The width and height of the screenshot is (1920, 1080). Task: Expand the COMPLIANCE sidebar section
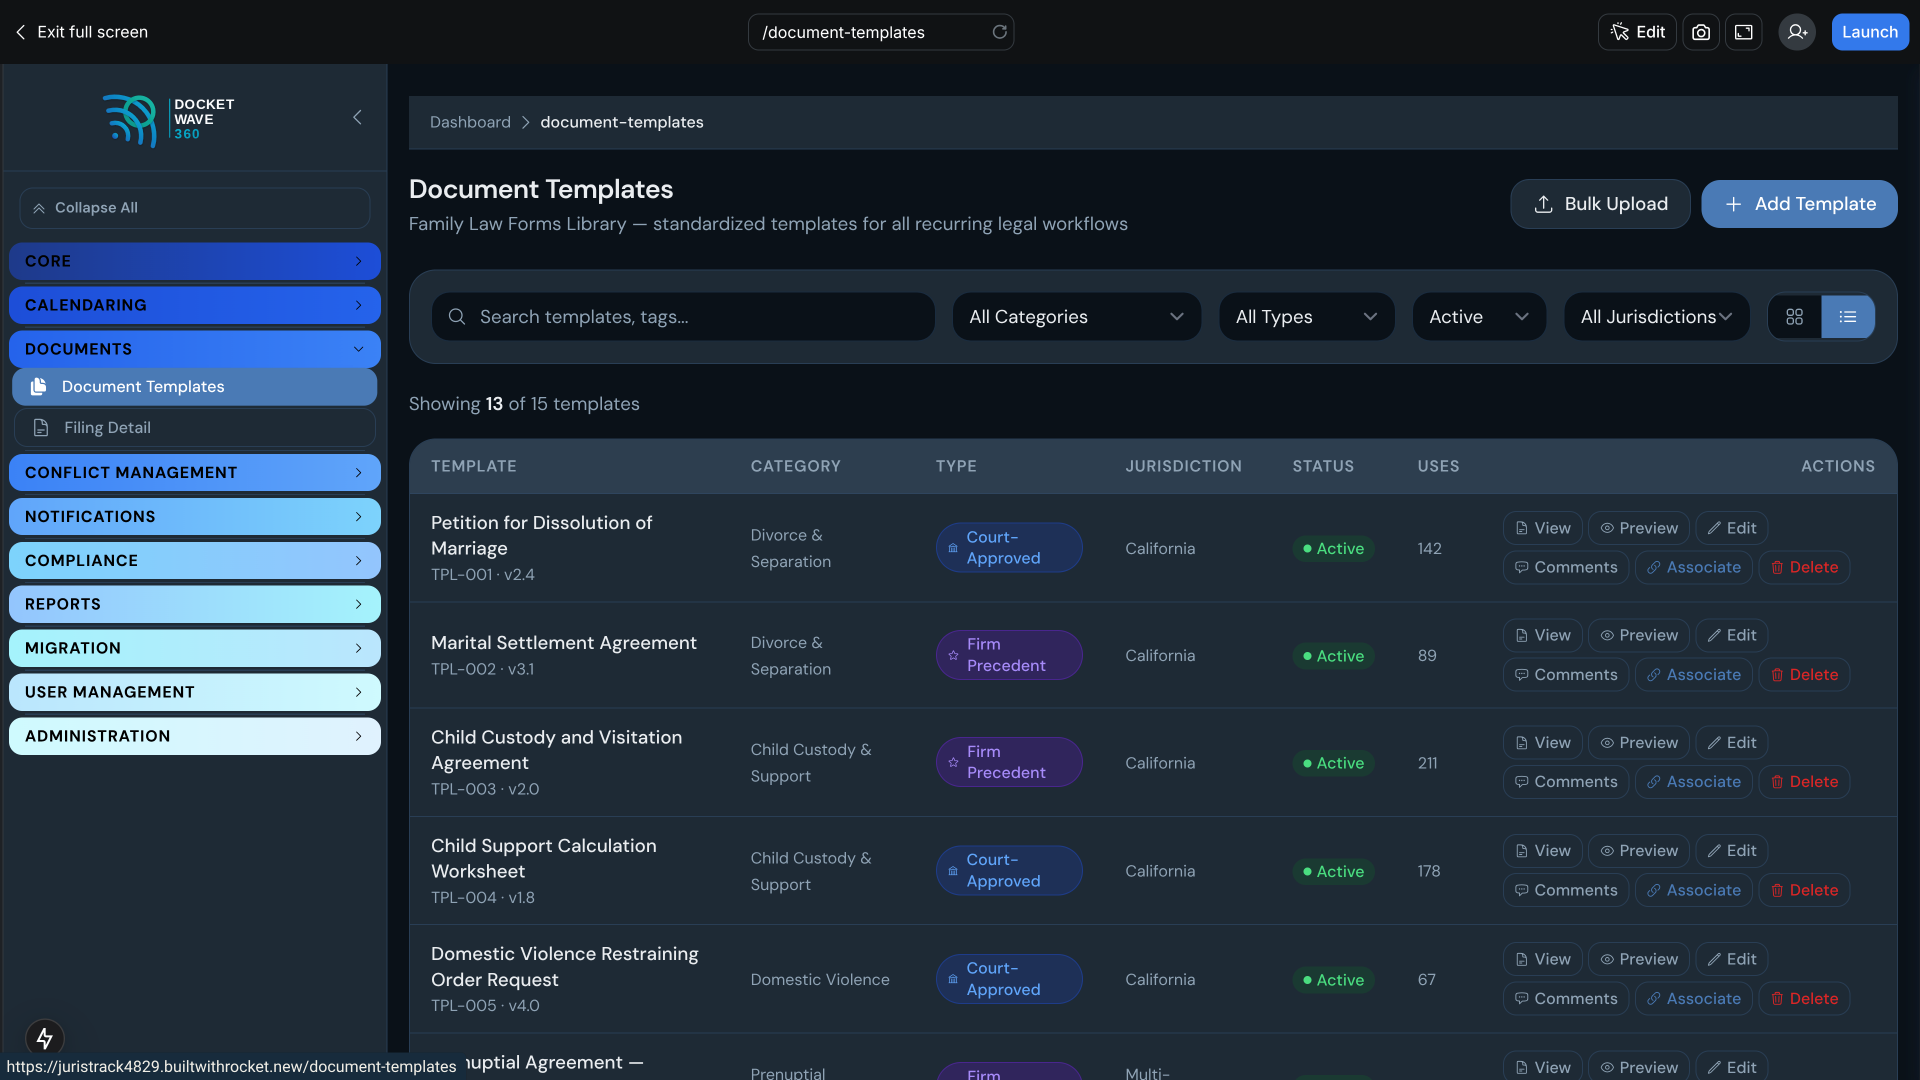point(195,560)
